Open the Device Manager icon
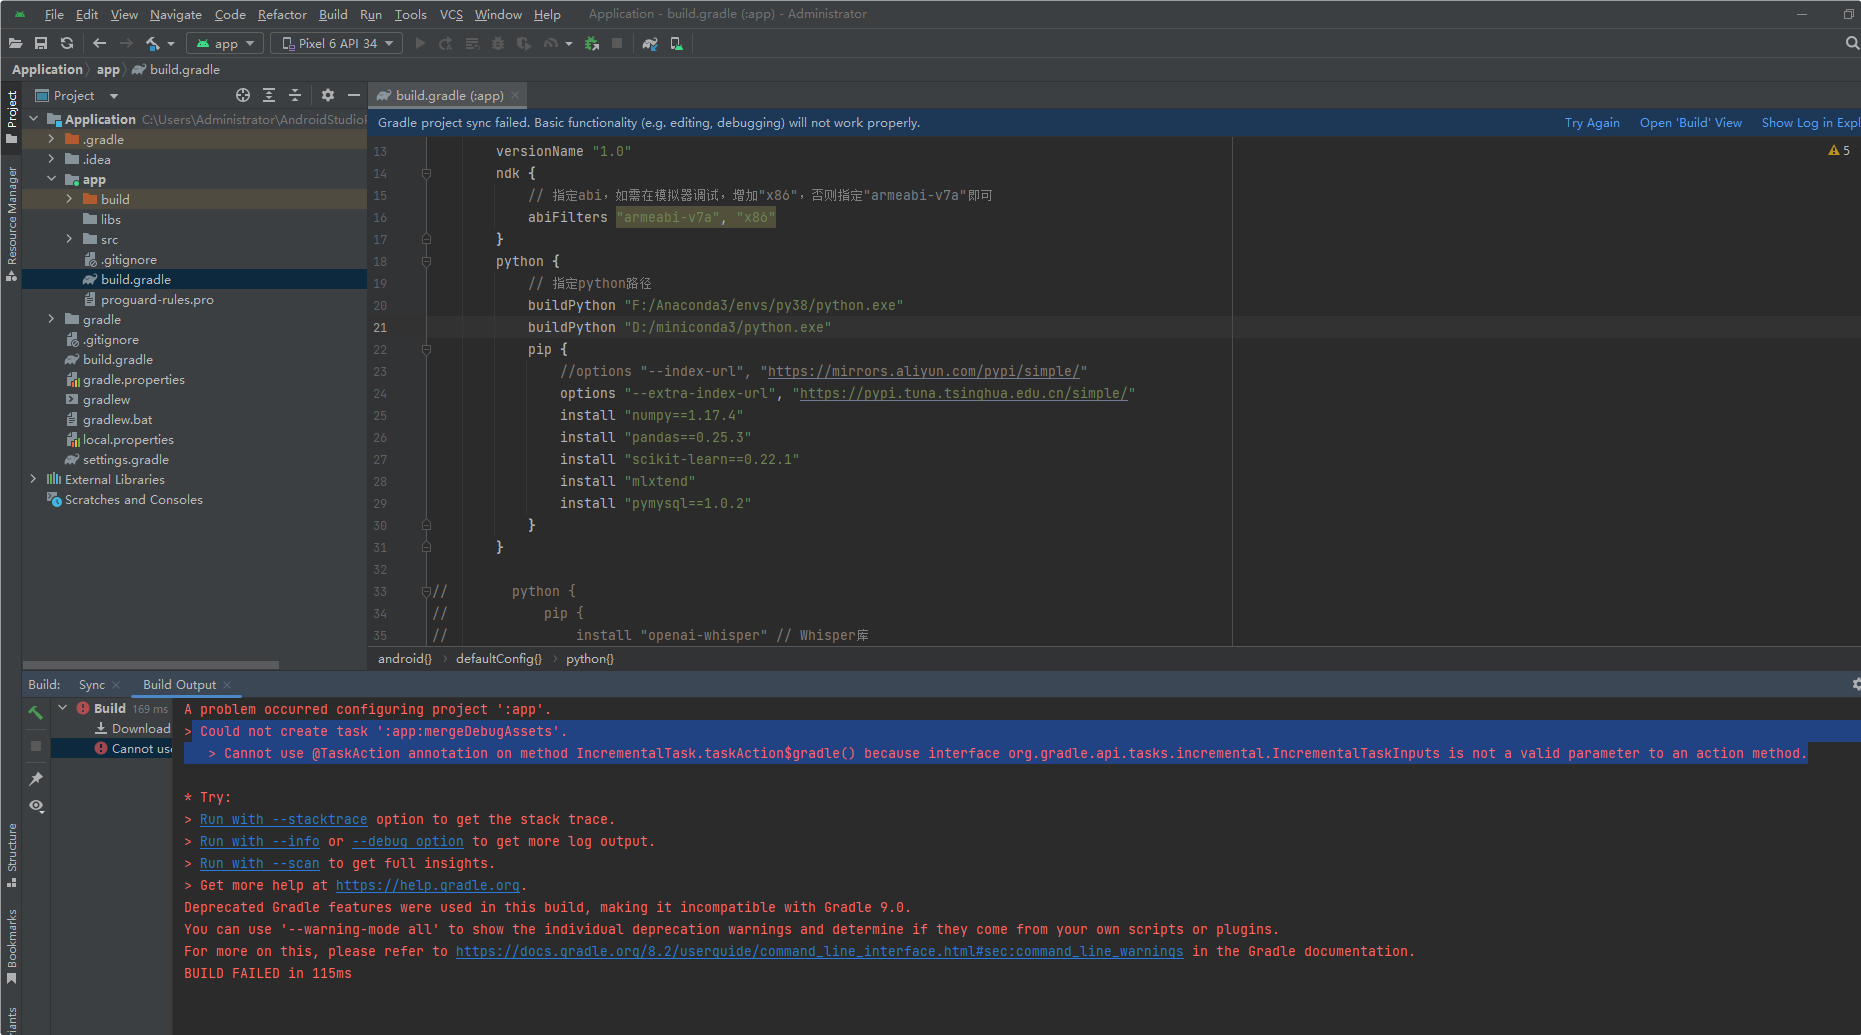The width and height of the screenshot is (1861, 1035). coord(677,43)
